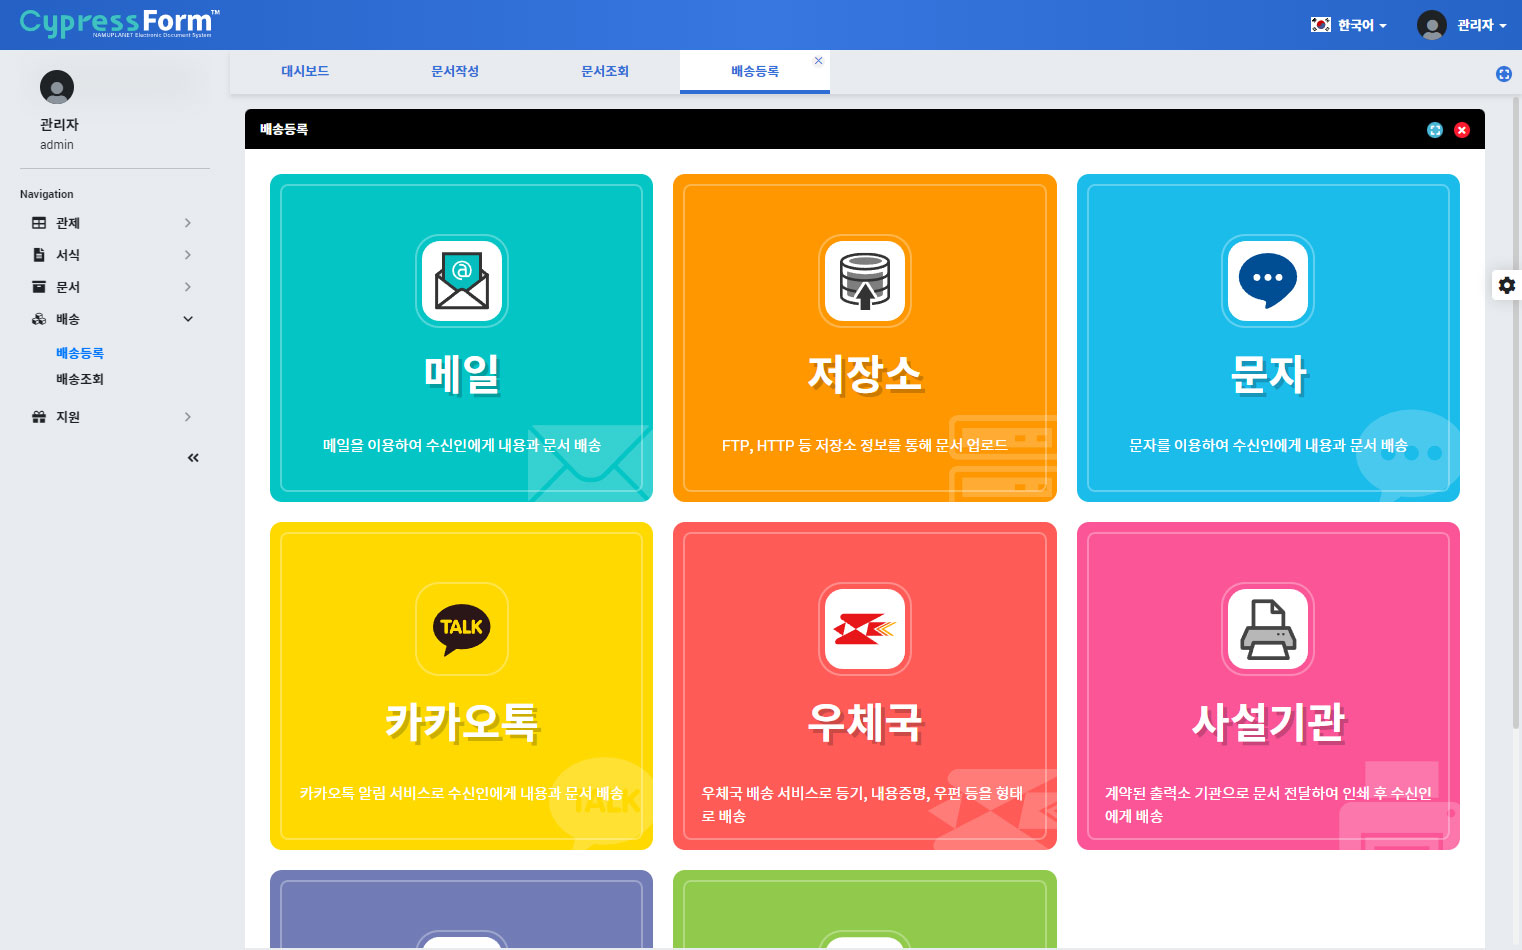Click the blue refresh icon in 배송등록 header
Image resolution: width=1522 pixels, height=950 pixels.
(1435, 130)
